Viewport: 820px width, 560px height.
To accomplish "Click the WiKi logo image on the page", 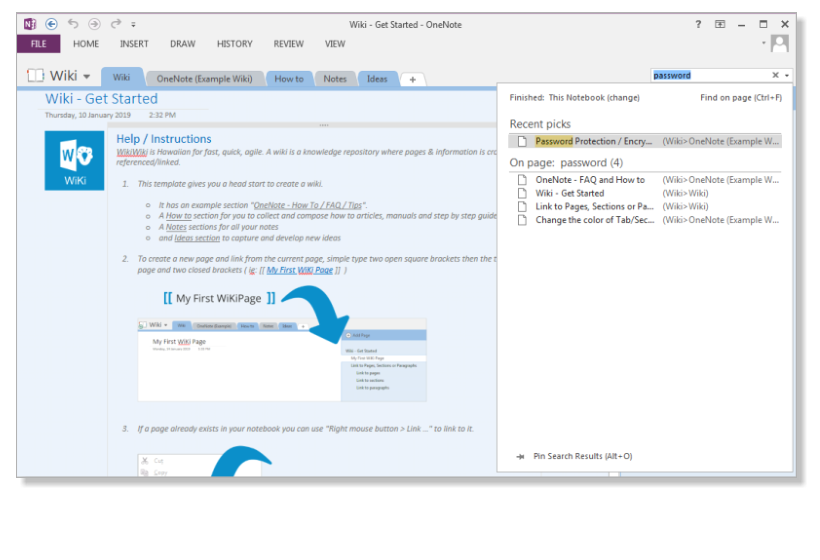I will (x=74, y=161).
